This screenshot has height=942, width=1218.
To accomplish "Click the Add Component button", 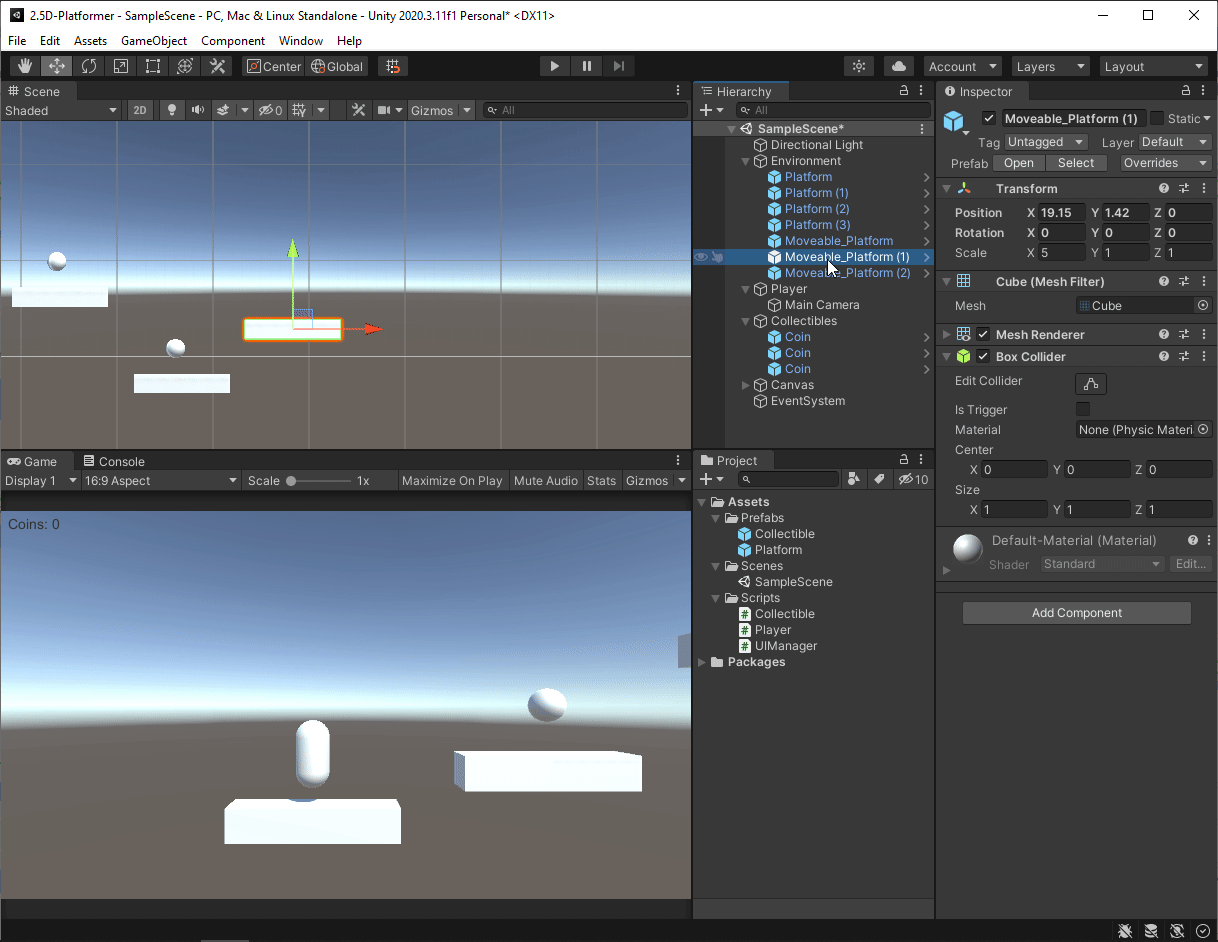I will pos(1076,612).
